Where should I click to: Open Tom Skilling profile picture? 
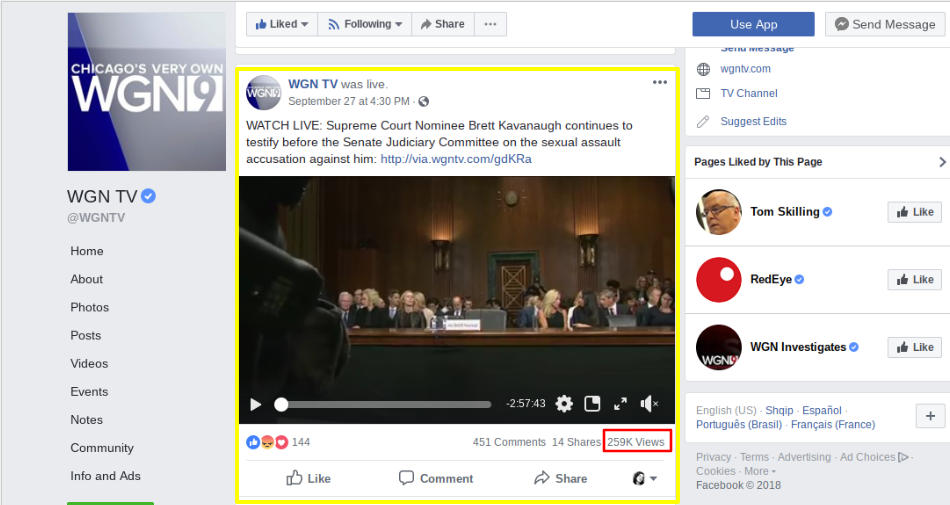point(719,212)
